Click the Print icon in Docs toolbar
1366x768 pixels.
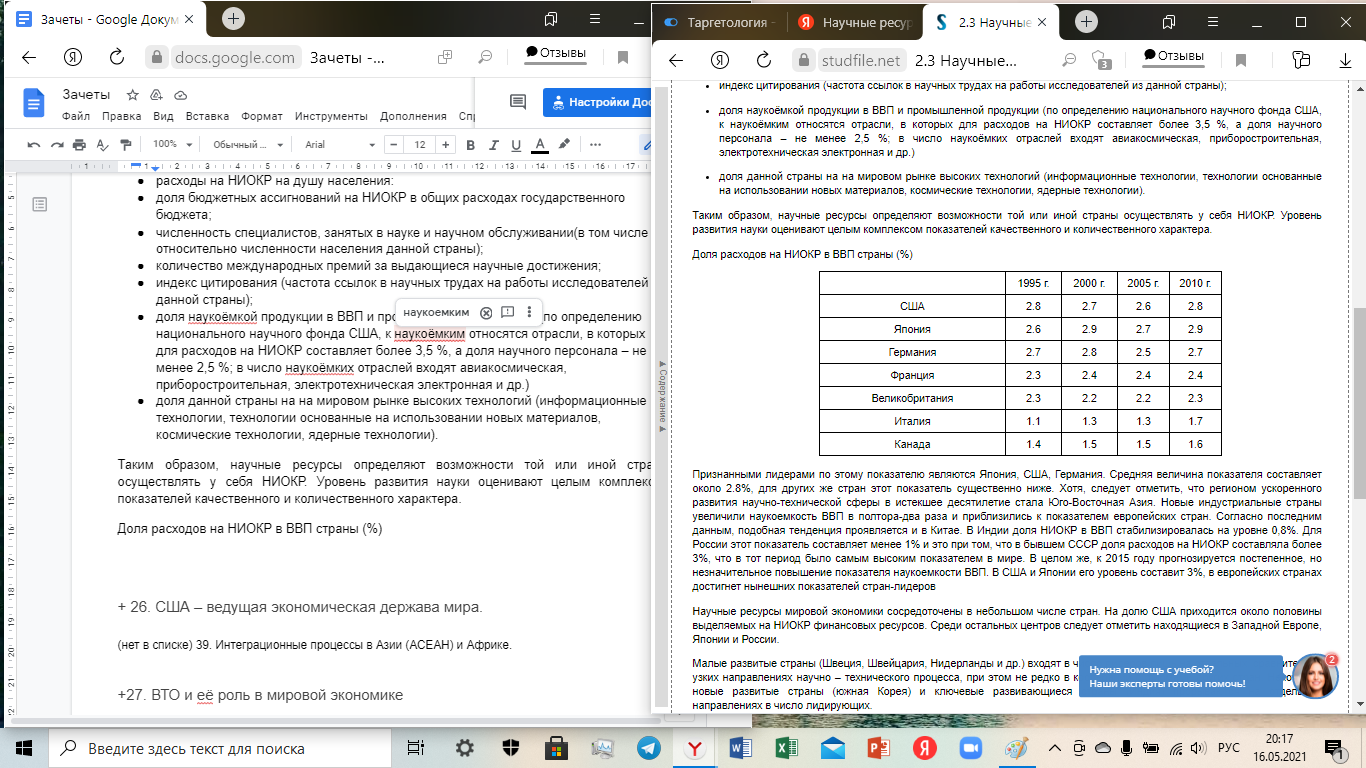(79, 144)
